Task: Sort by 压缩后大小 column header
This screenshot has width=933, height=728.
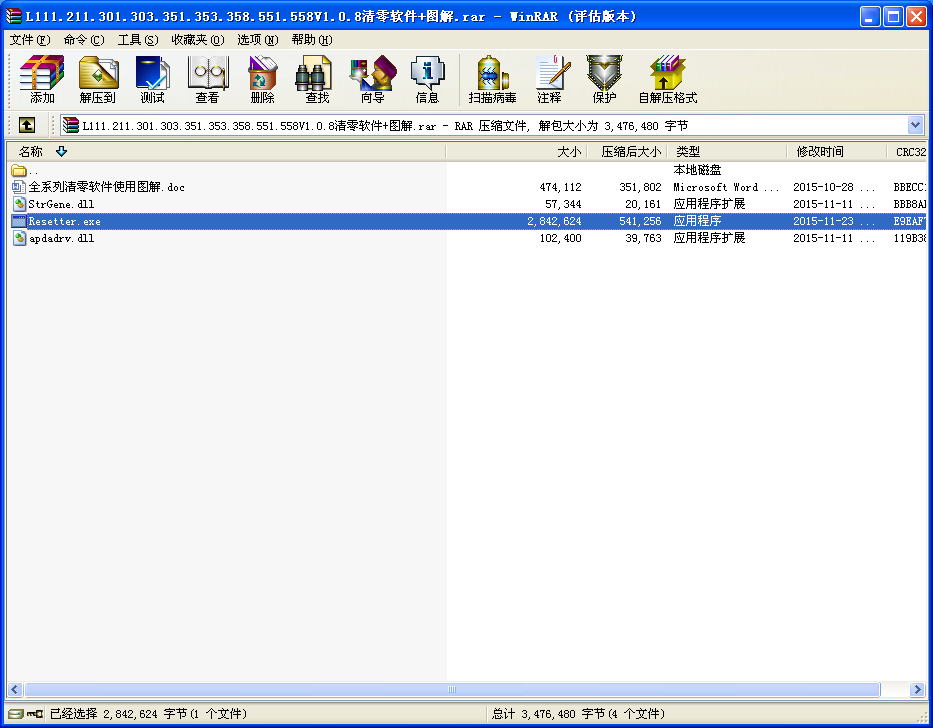Action: [627, 151]
